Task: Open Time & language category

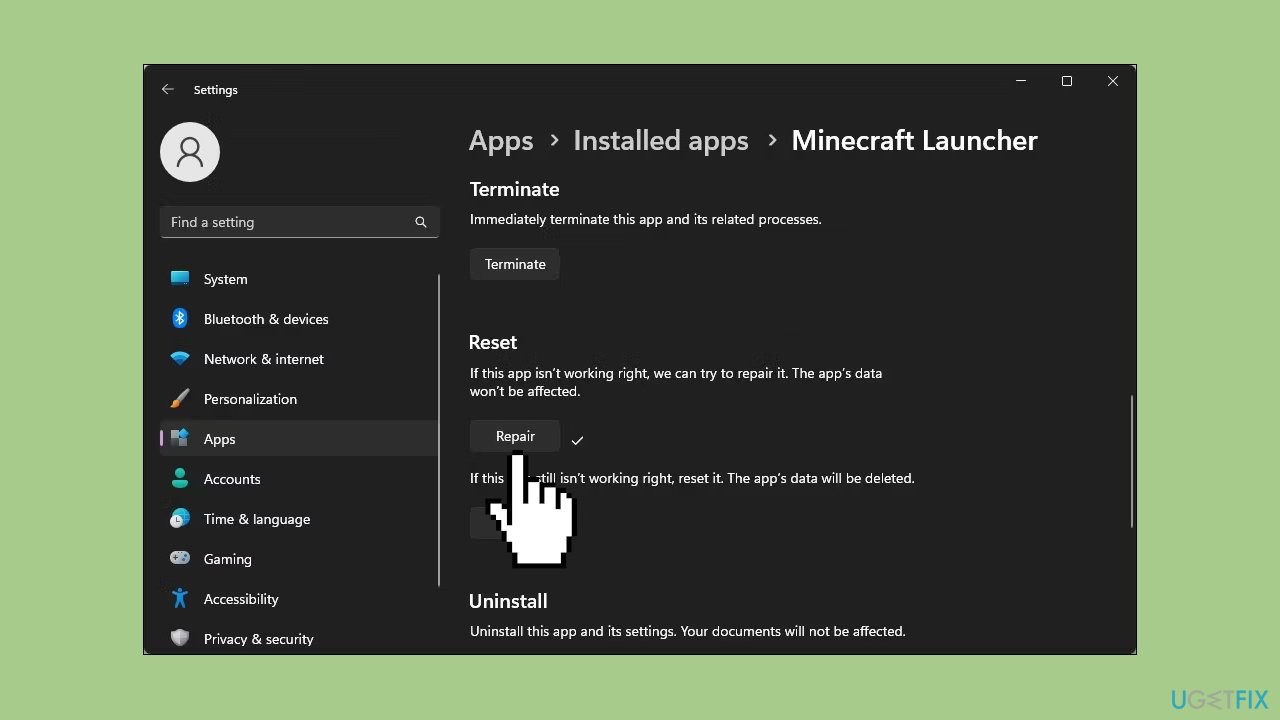Action: click(257, 519)
